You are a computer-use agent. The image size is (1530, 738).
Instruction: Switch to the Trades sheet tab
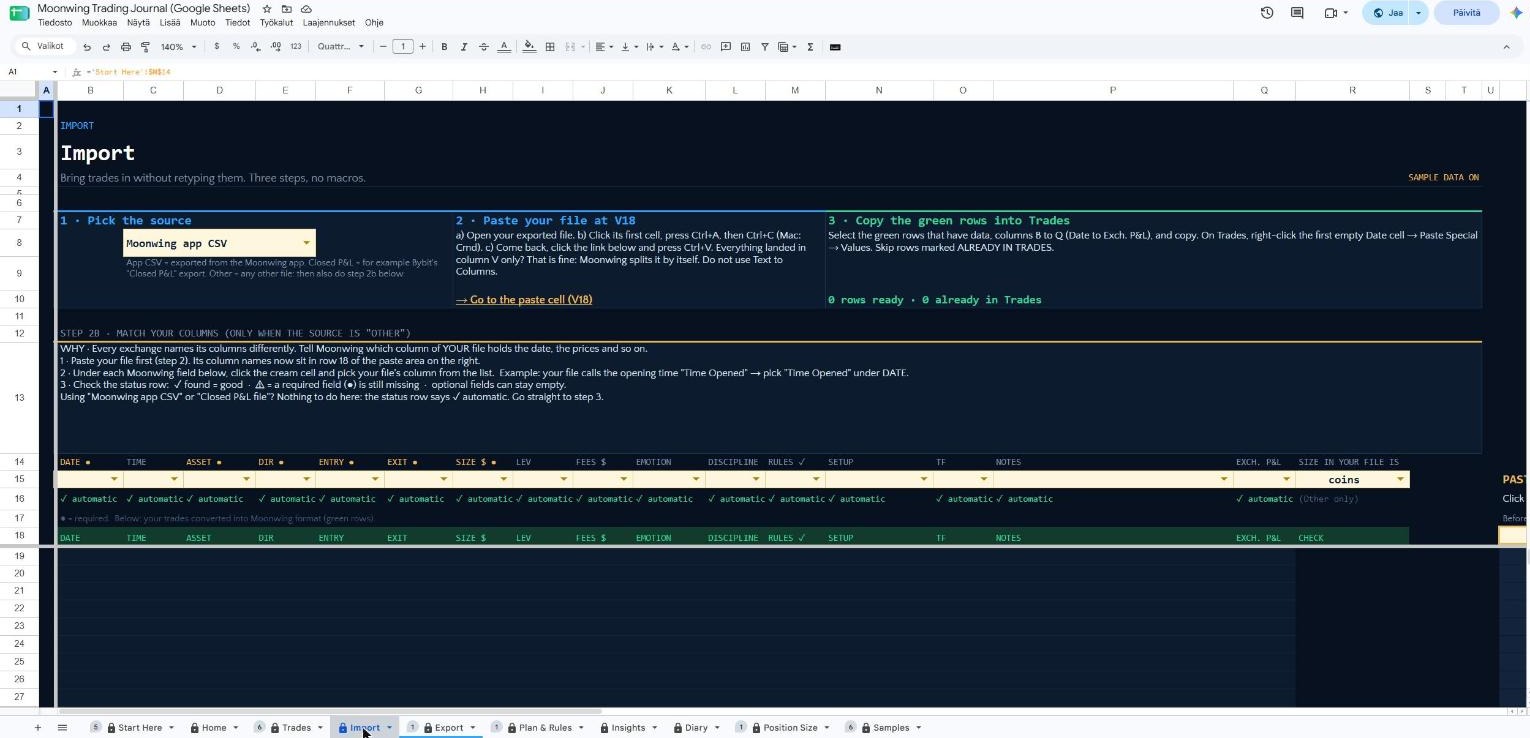[296, 727]
